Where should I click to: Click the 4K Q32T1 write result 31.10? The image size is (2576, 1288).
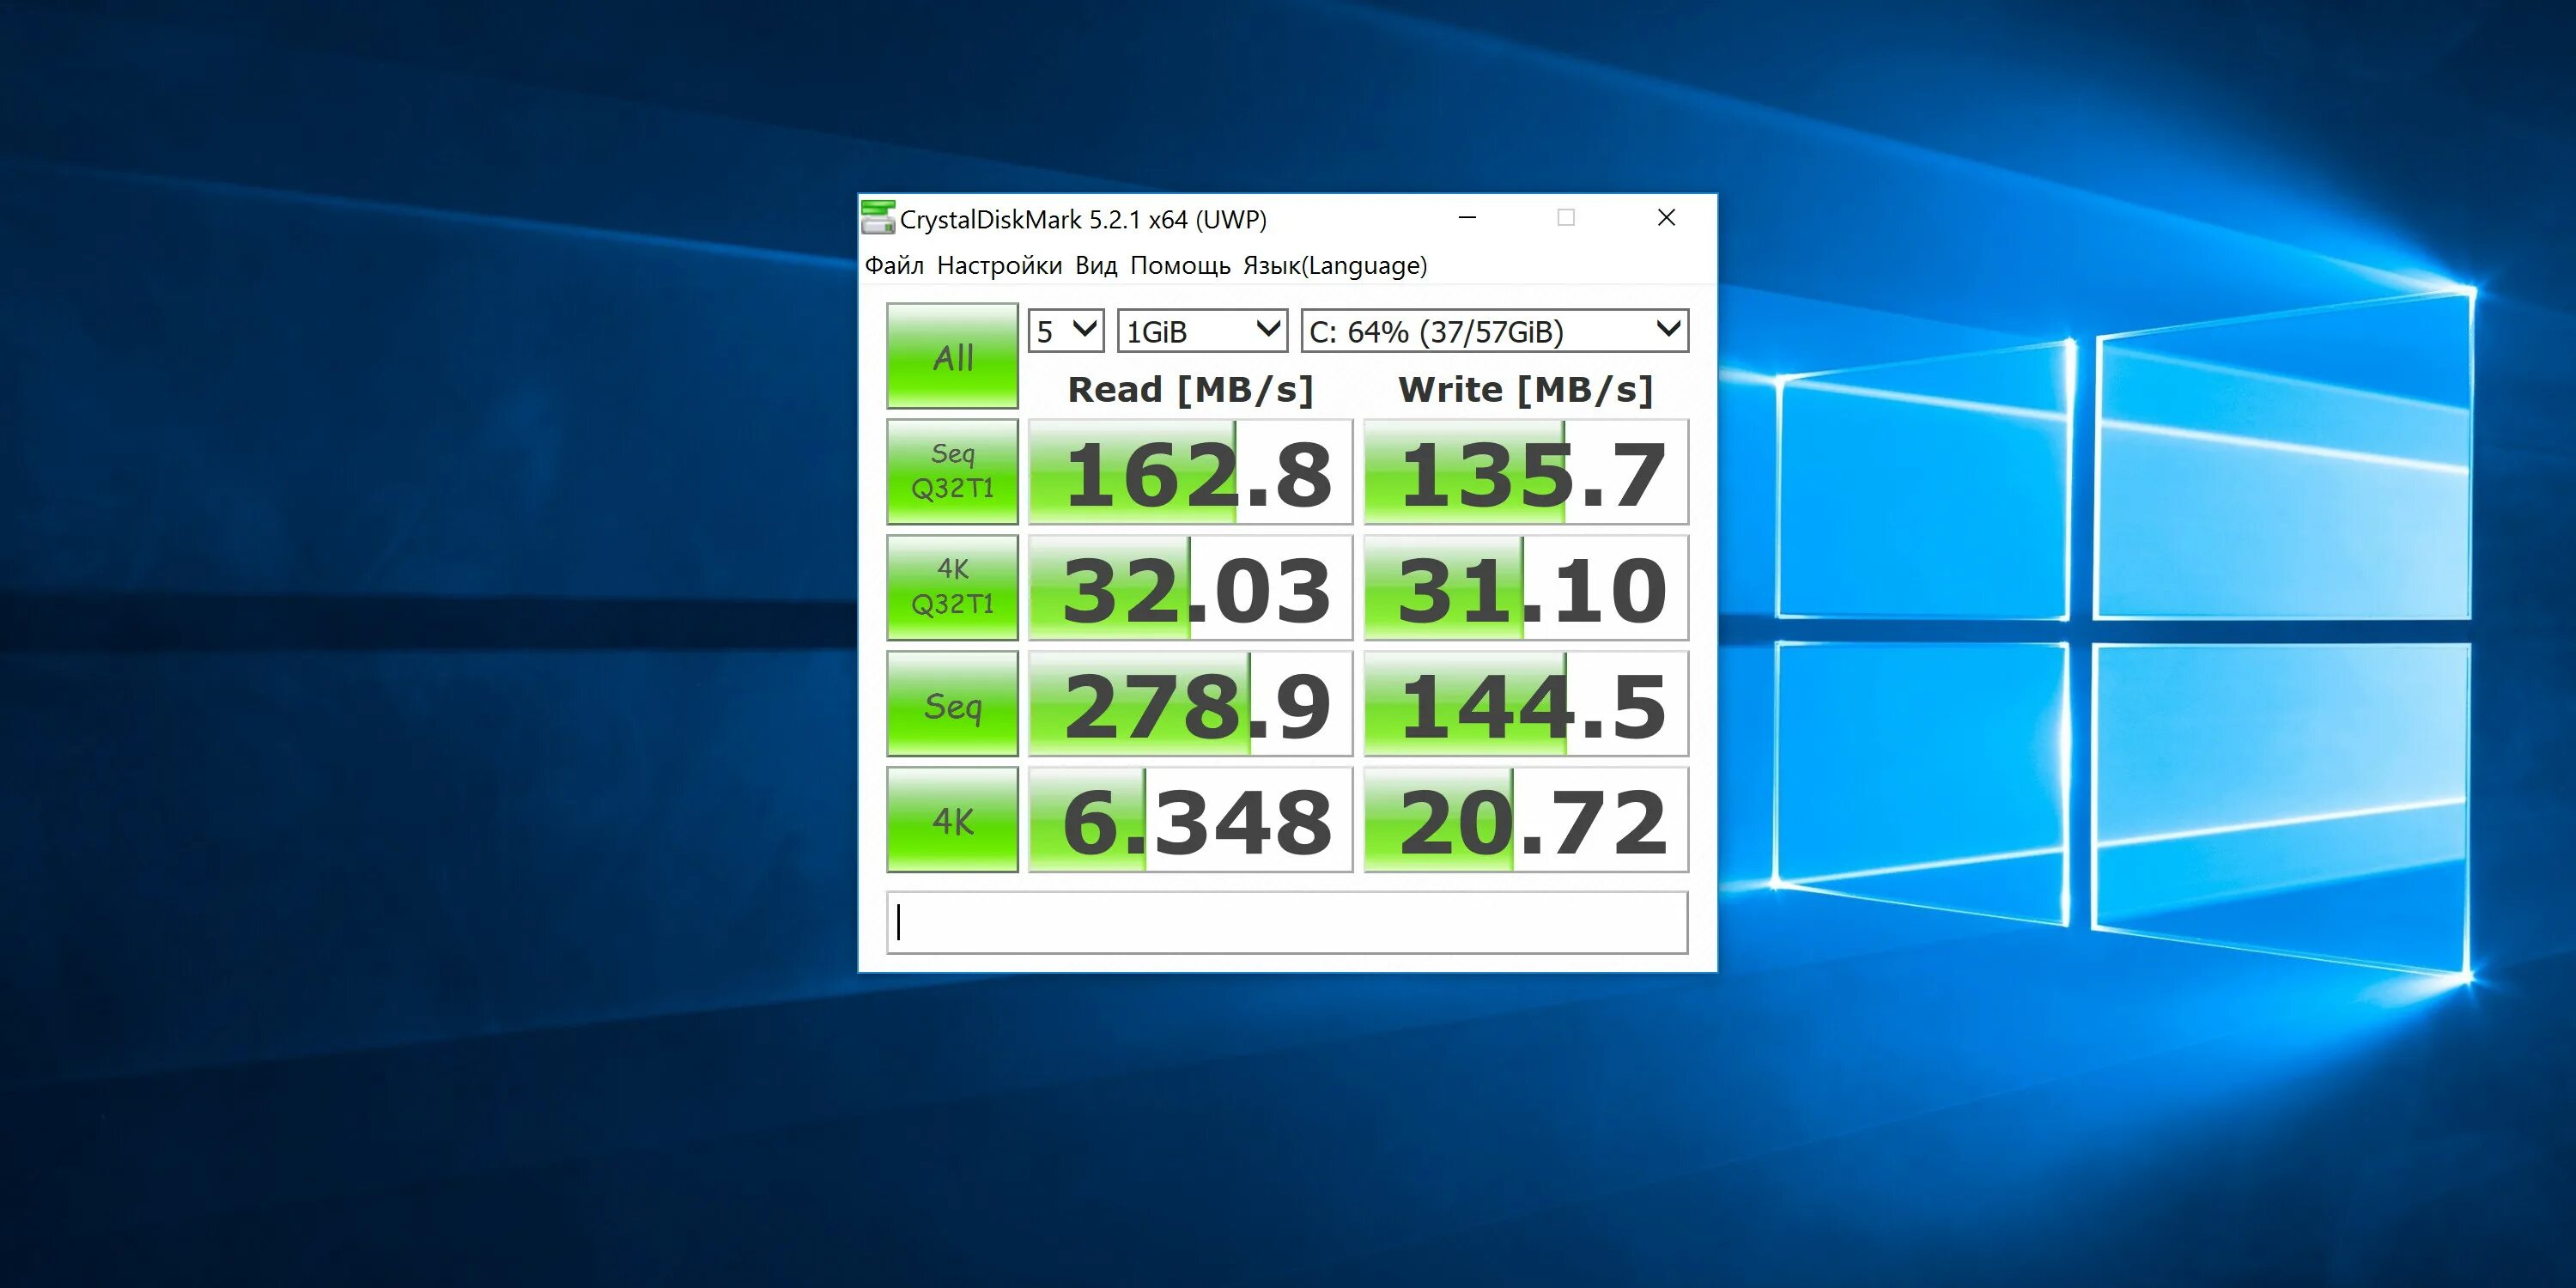coord(1523,587)
